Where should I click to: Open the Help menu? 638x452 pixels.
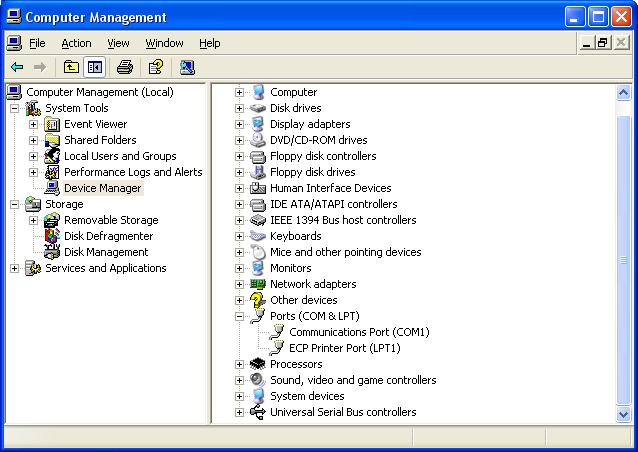[210, 43]
